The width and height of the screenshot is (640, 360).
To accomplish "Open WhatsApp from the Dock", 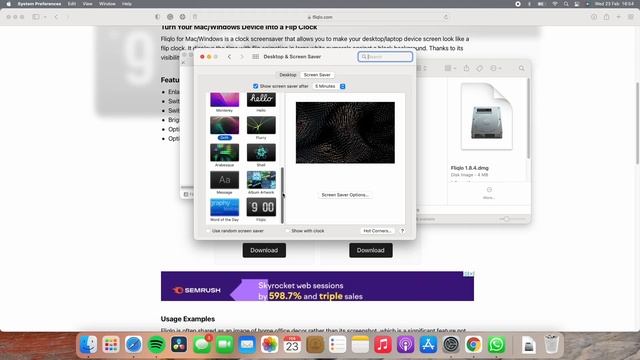I will tap(496, 345).
